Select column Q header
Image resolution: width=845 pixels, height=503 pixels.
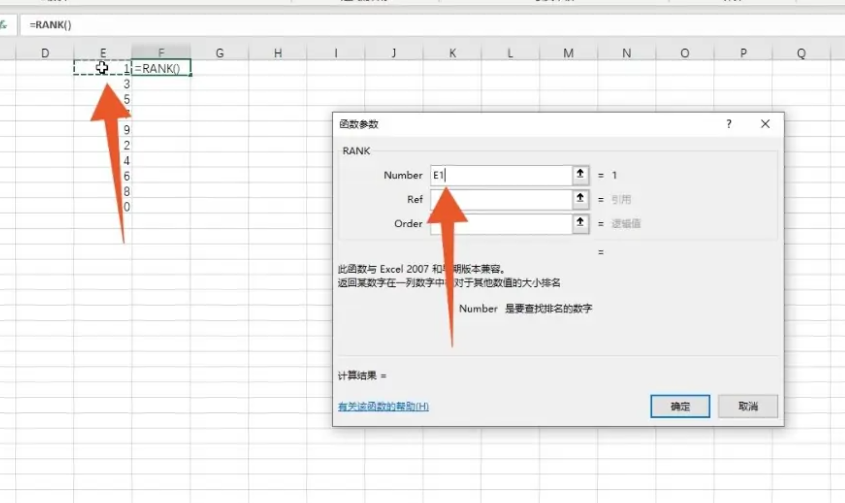tap(802, 52)
